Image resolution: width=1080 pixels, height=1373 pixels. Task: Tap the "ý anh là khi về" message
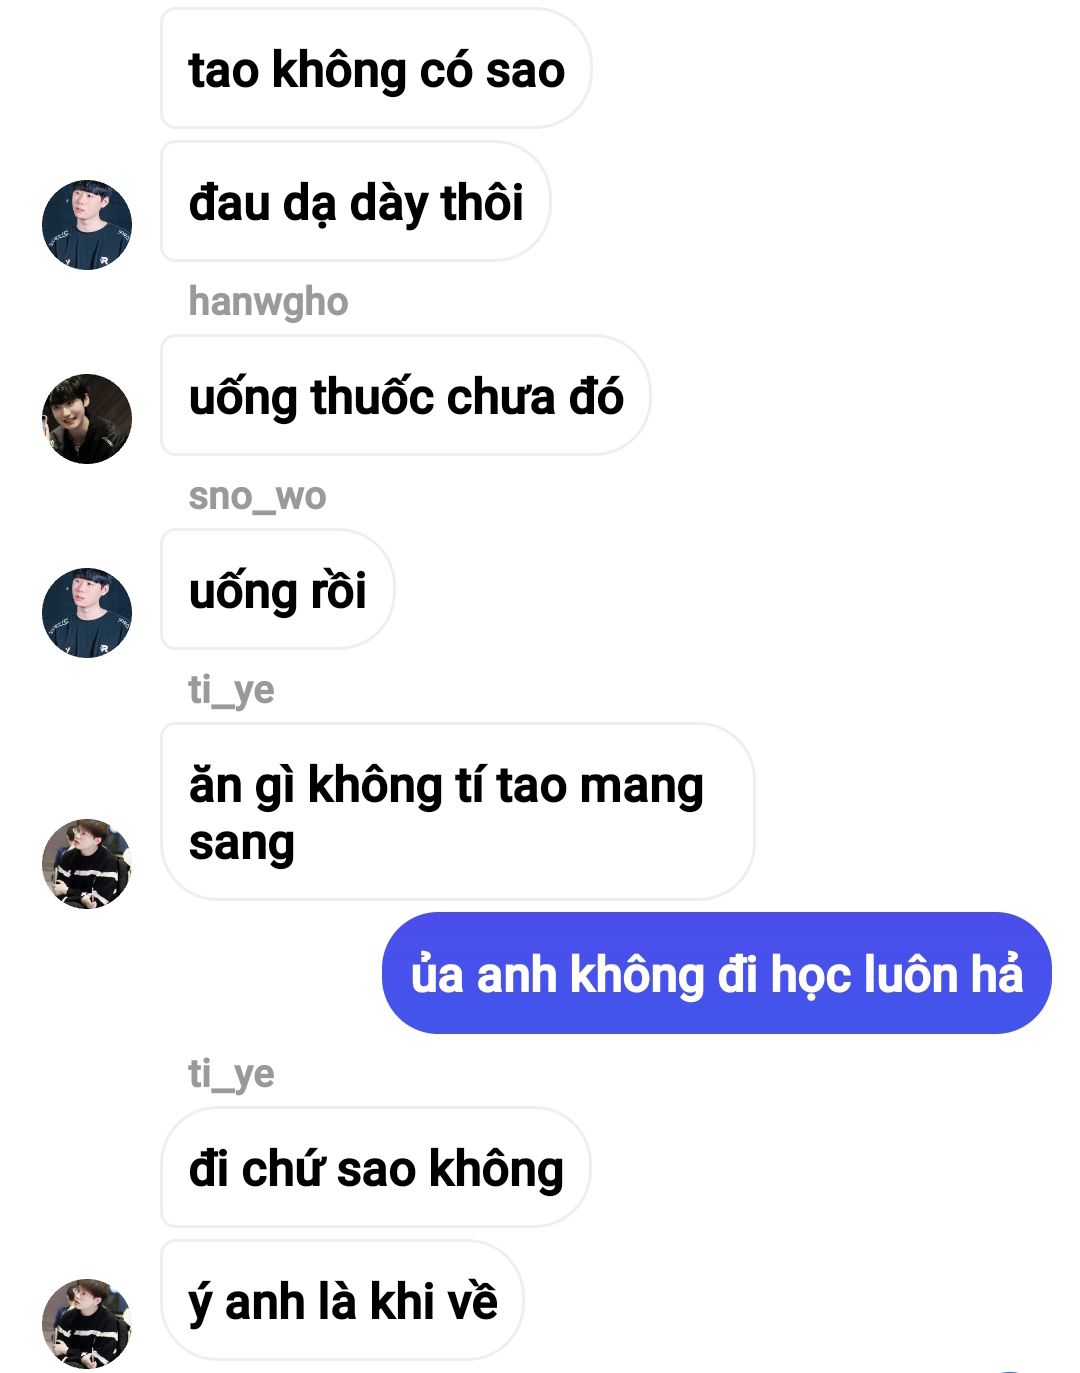point(343,1300)
